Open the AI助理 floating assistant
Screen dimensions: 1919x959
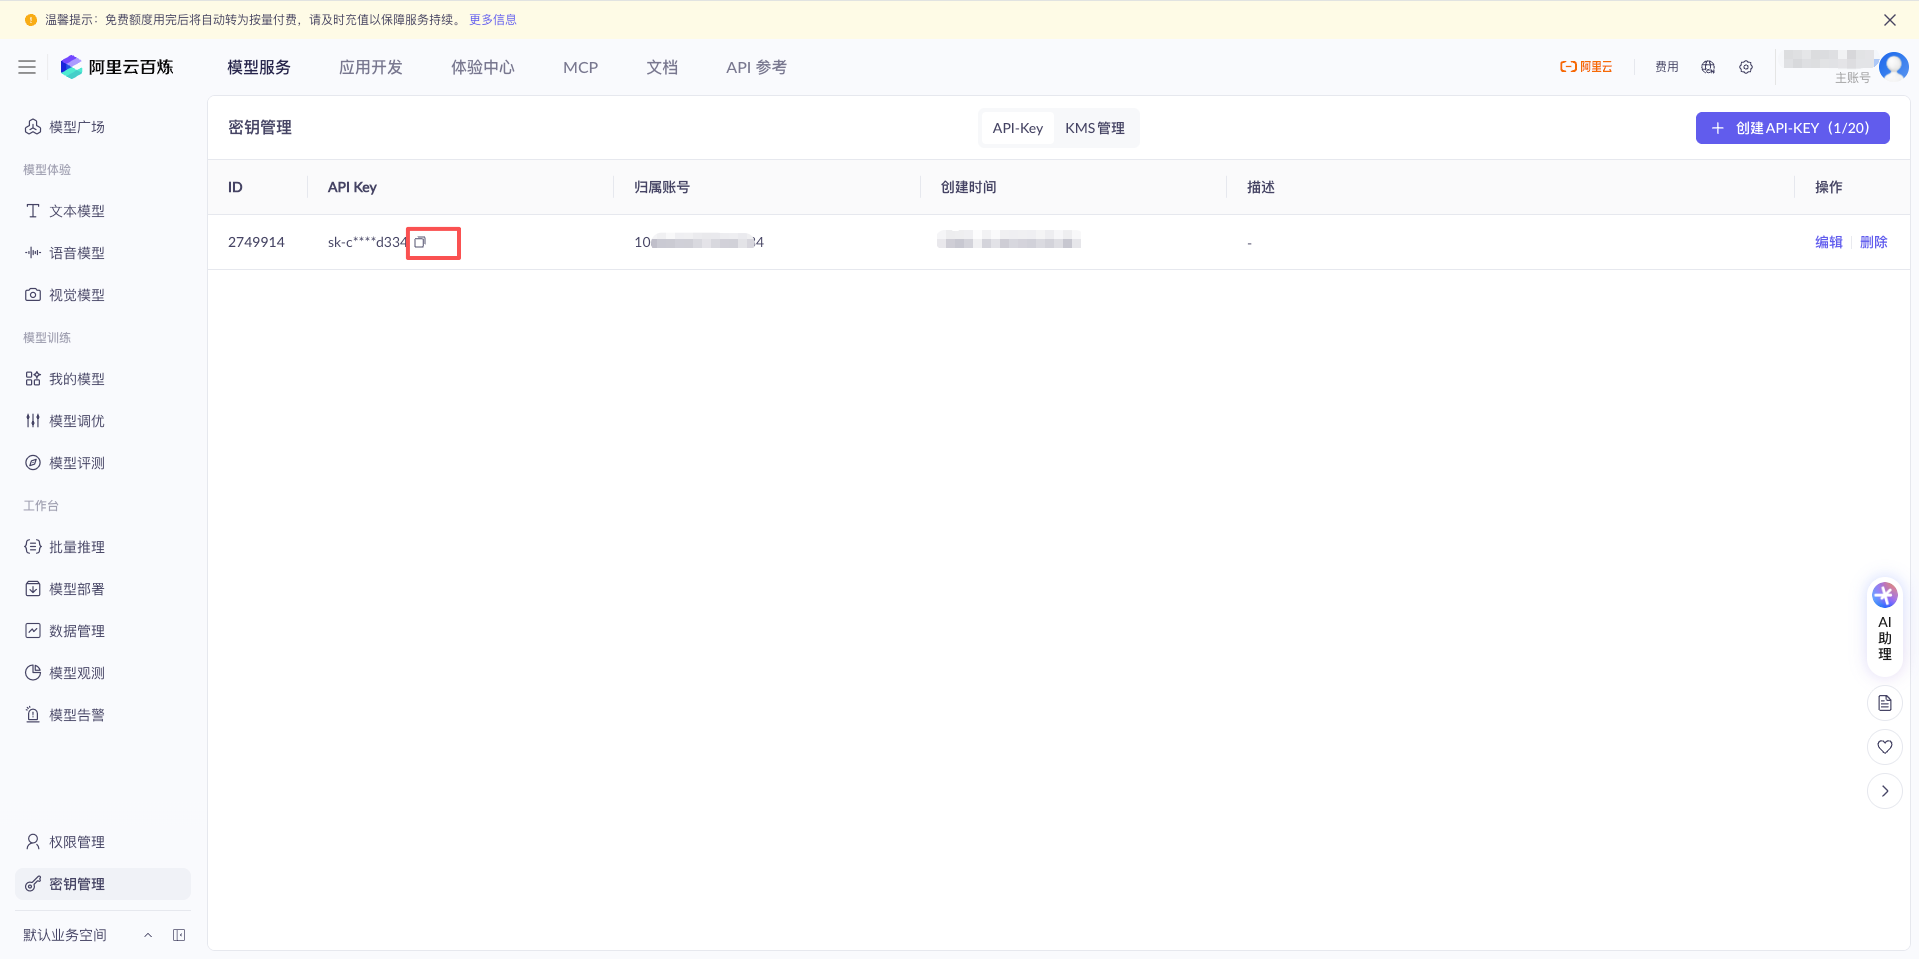pos(1884,620)
